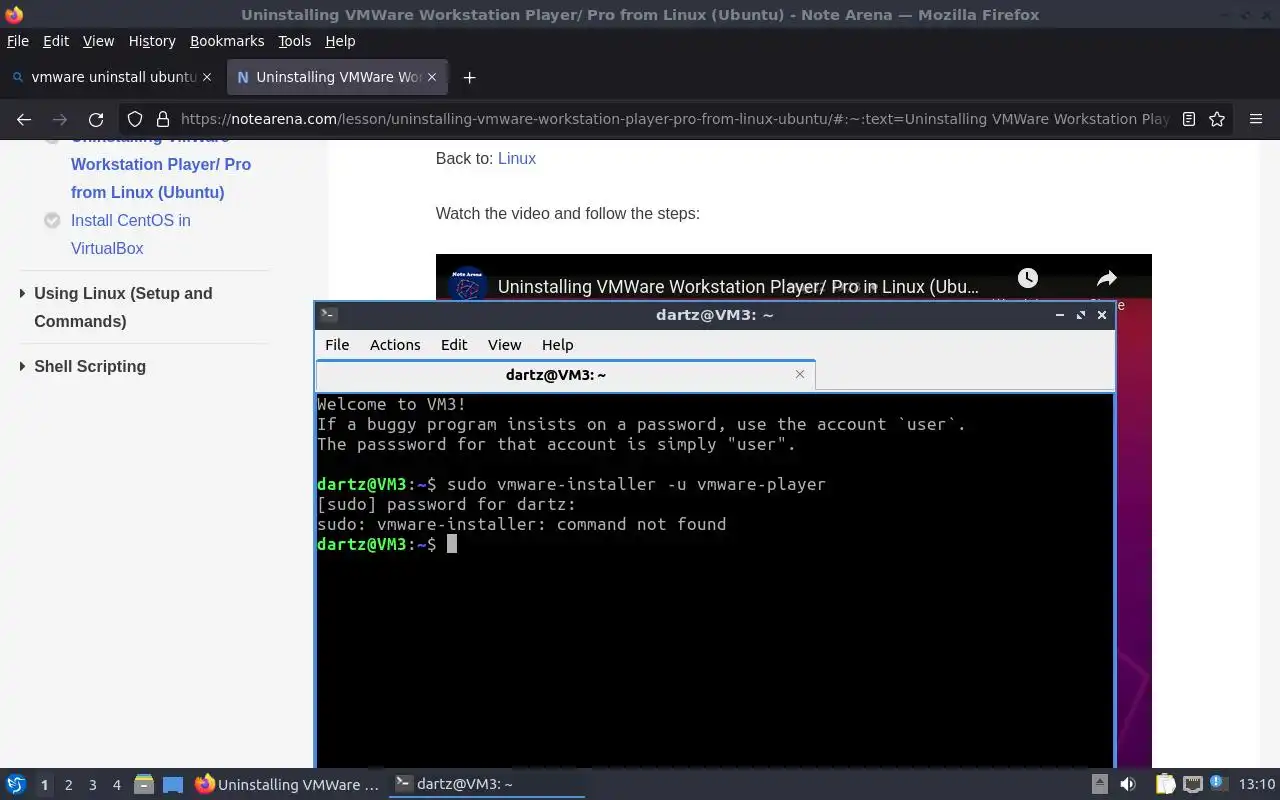Click the 13:10 panel clock
1280x800 pixels.
tap(1257, 785)
